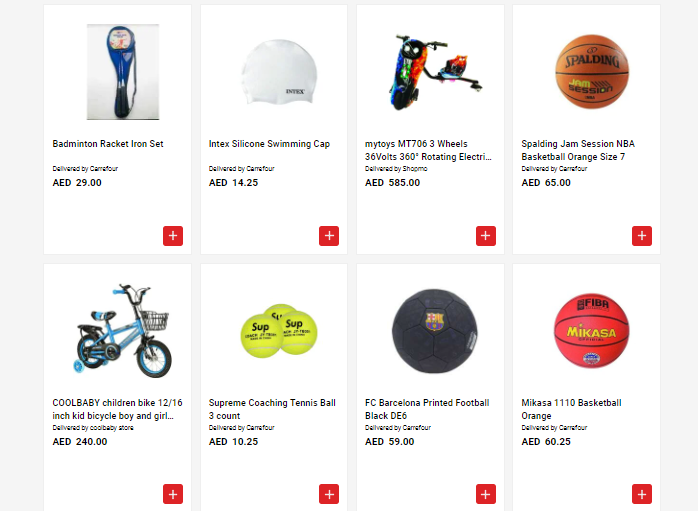Open the Badminton Racket Iron Set title

pos(108,144)
